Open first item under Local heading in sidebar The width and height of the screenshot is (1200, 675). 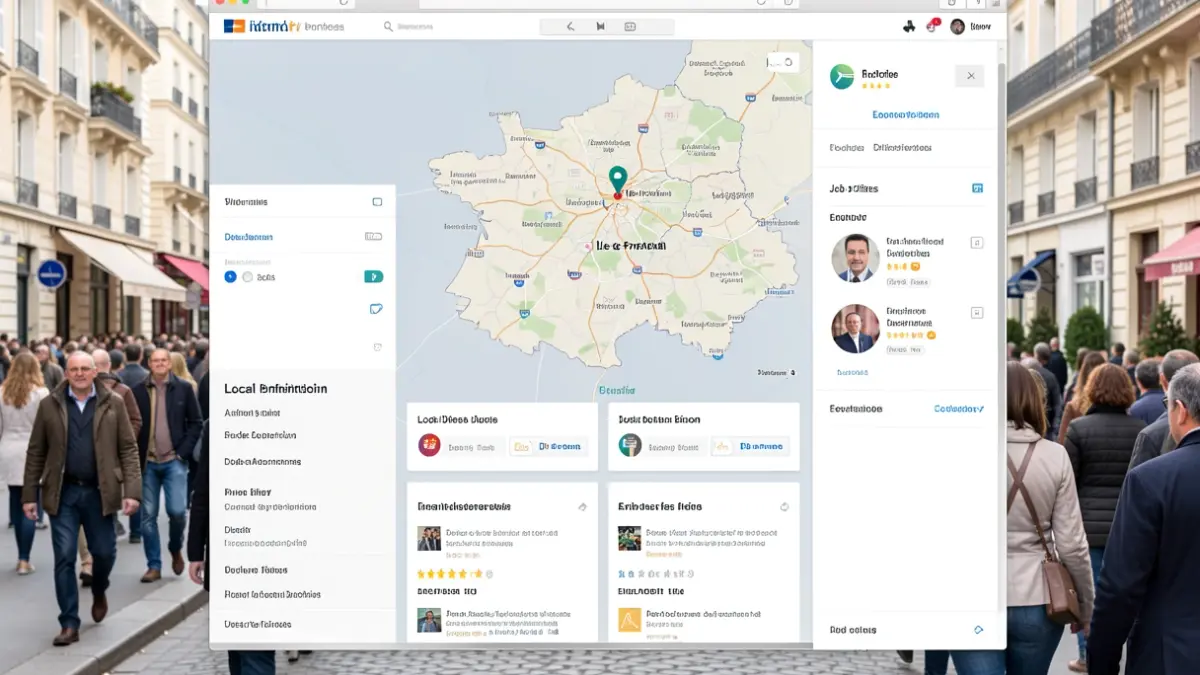click(x=252, y=413)
